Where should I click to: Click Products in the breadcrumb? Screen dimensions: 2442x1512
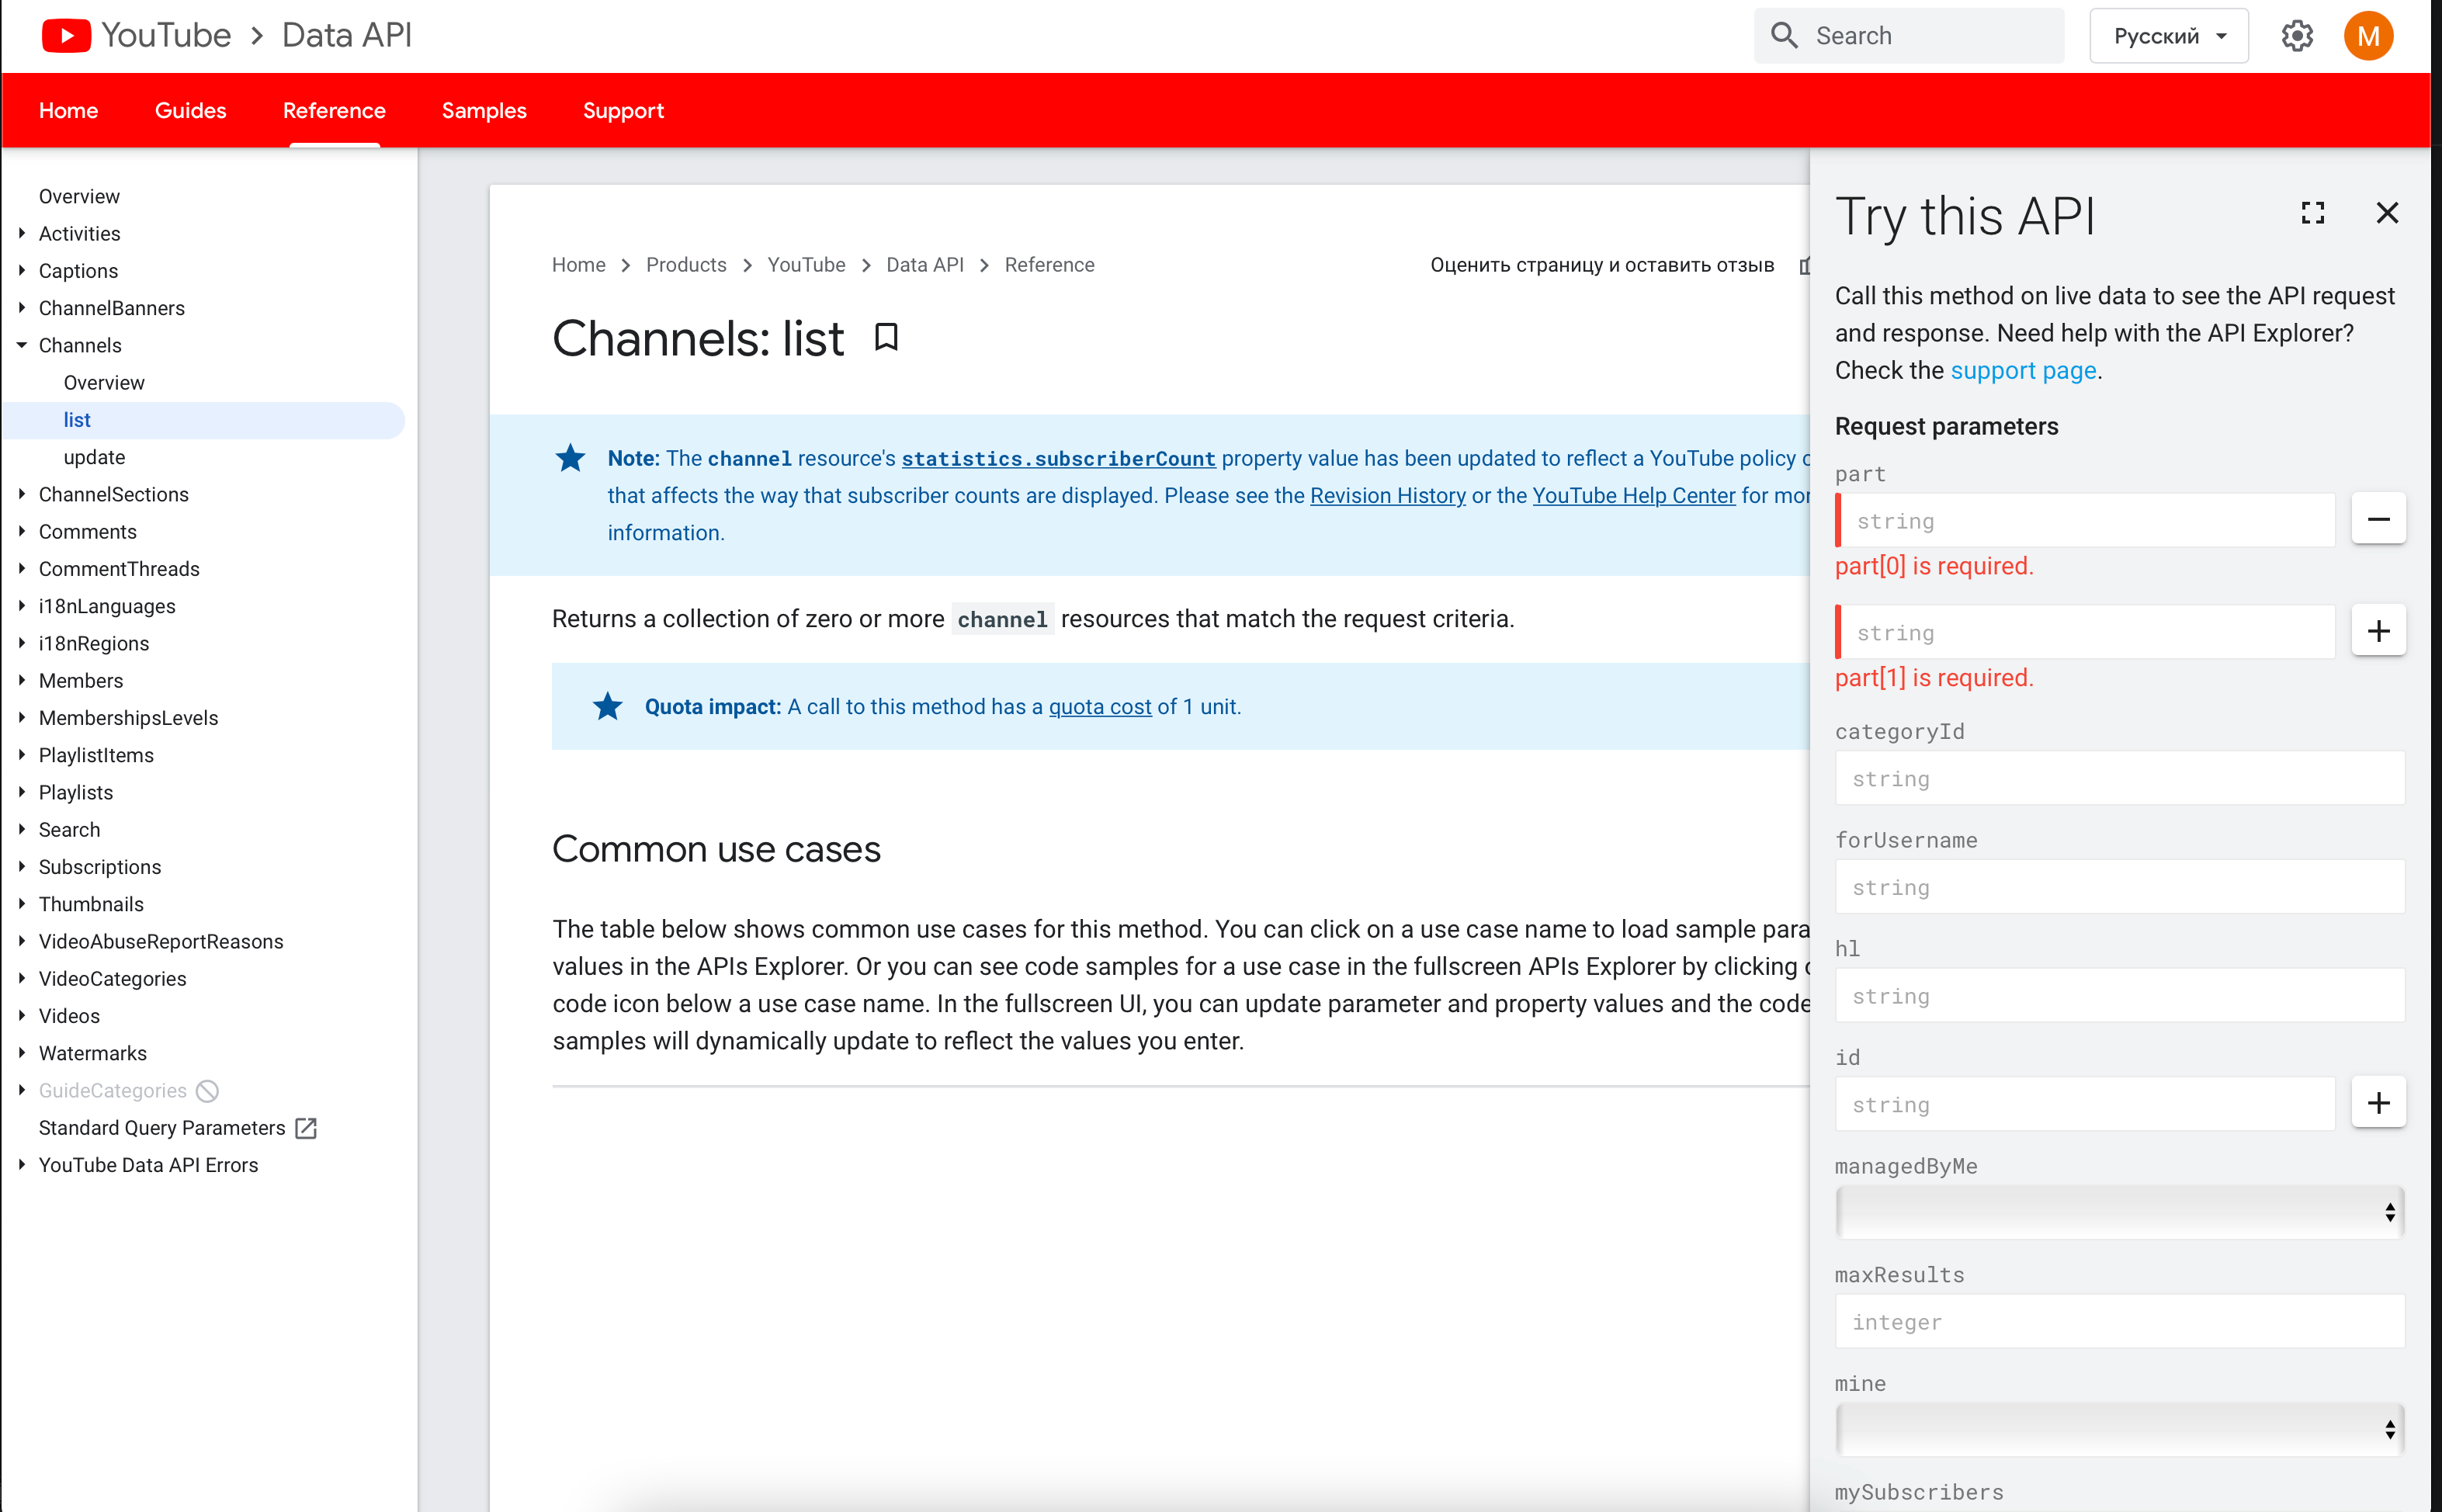coord(686,265)
